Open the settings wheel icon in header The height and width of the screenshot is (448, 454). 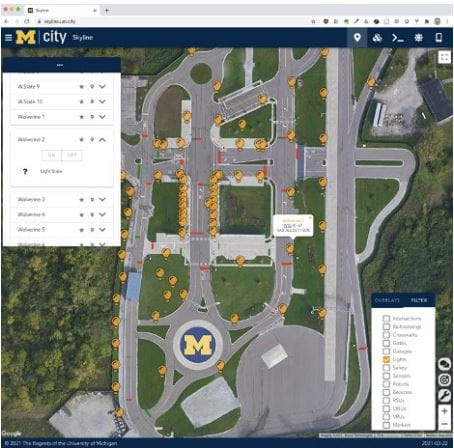[419, 37]
